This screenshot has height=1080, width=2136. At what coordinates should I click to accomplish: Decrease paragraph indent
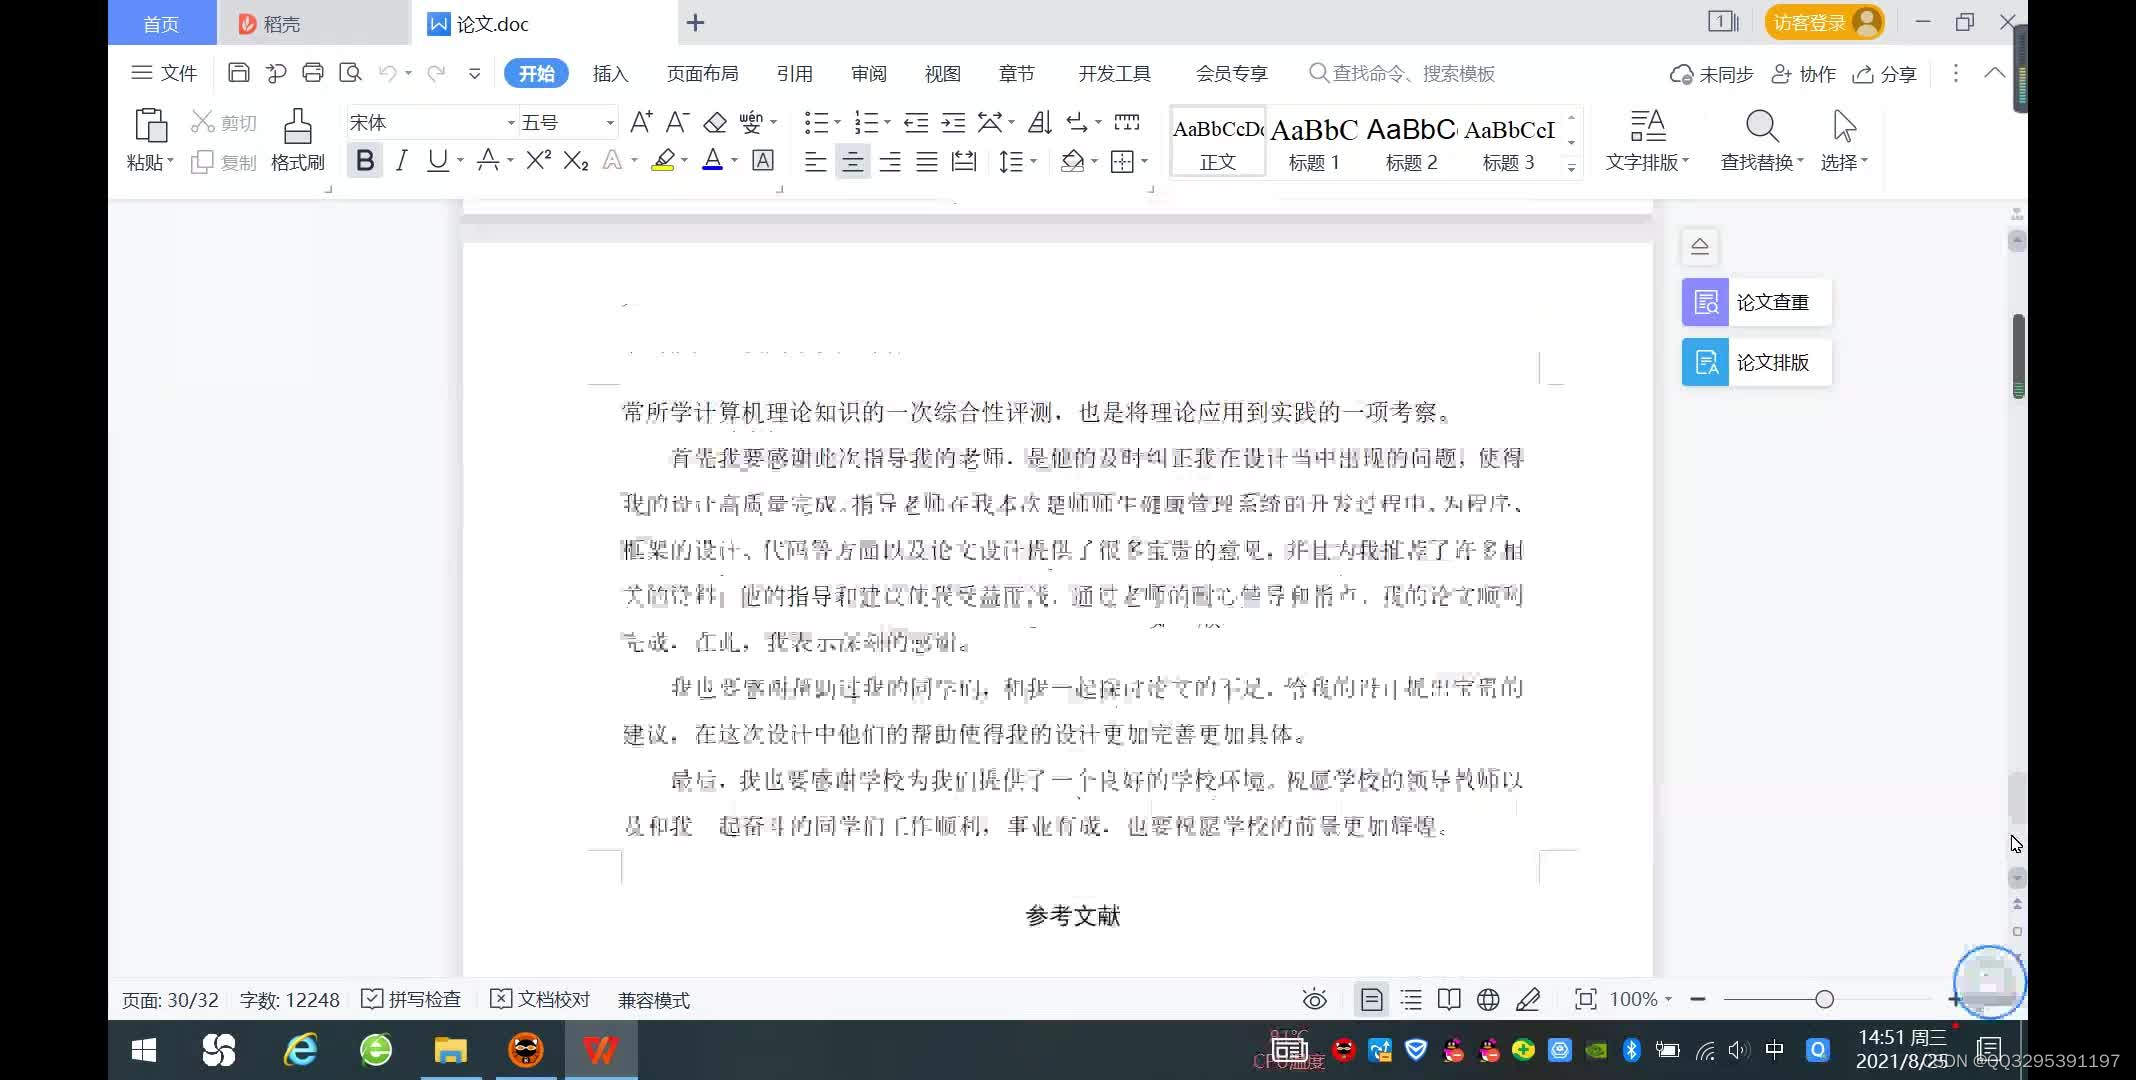click(x=916, y=122)
